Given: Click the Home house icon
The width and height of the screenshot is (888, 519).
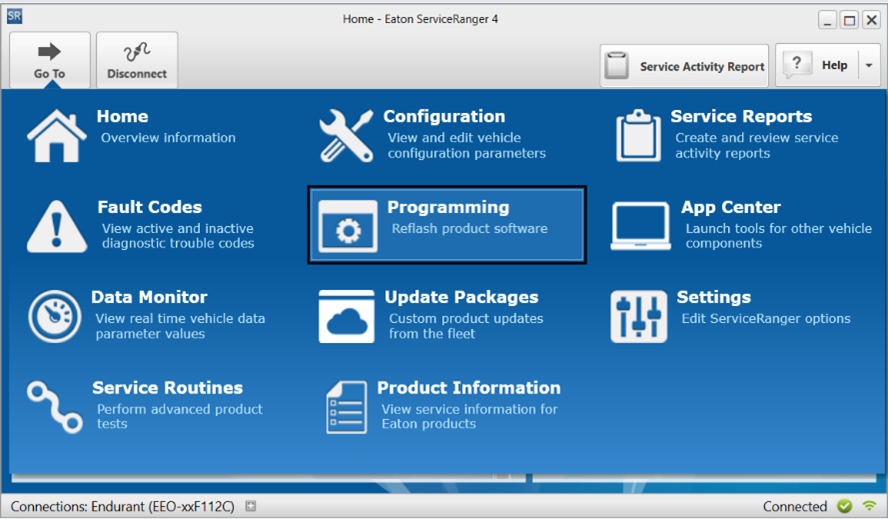Looking at the screenshot, I should (x=56, y=135).
